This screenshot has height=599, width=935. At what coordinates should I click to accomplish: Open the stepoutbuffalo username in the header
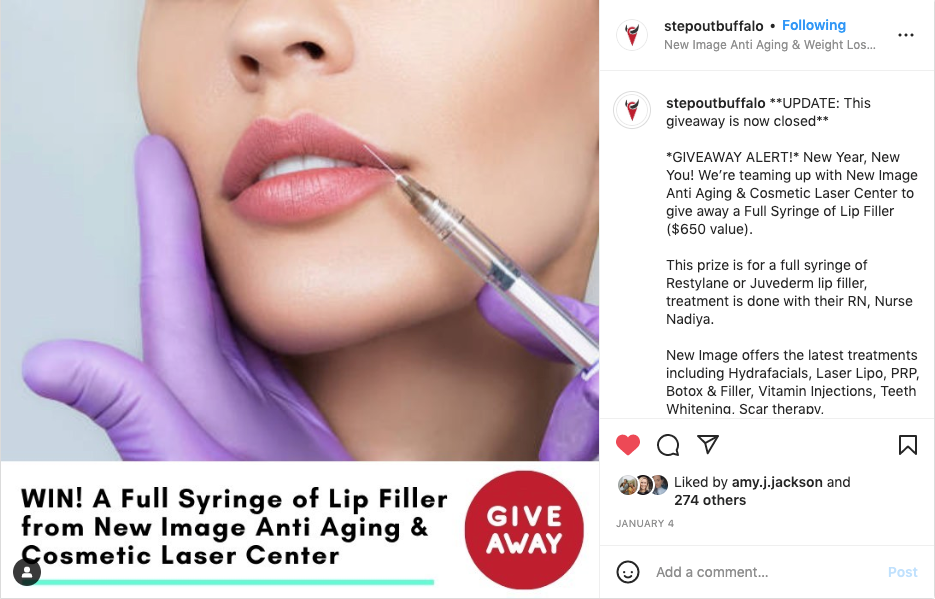(x=713, y=26)
